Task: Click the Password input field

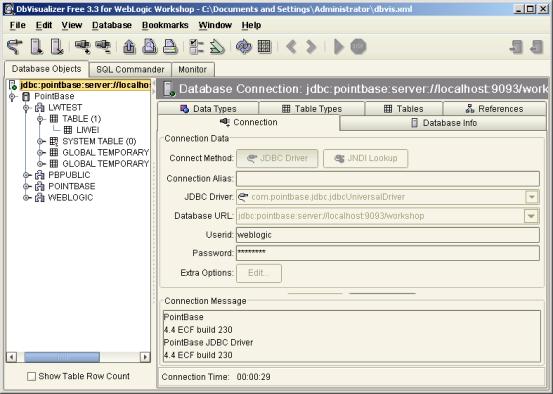Action: (x=388, y=253)
